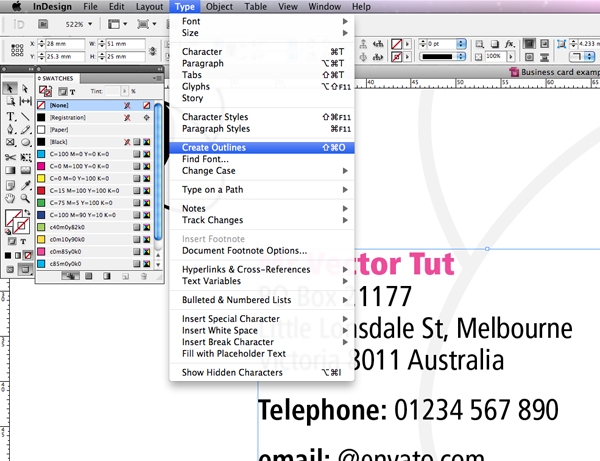Select the Gap tool

point(26,101)
